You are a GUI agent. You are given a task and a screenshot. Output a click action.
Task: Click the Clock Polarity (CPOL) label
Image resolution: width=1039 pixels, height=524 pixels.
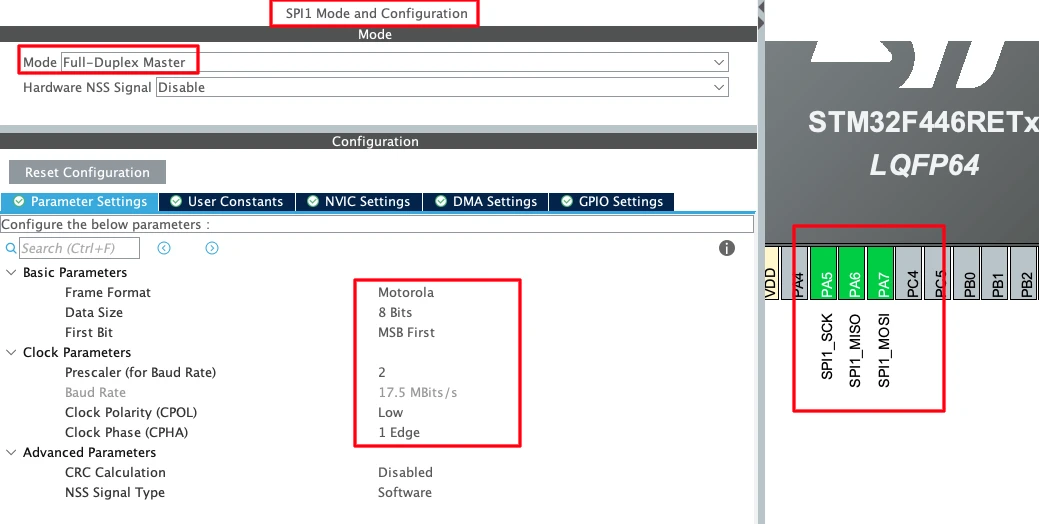pyautogui.click(x=131, y=412)
